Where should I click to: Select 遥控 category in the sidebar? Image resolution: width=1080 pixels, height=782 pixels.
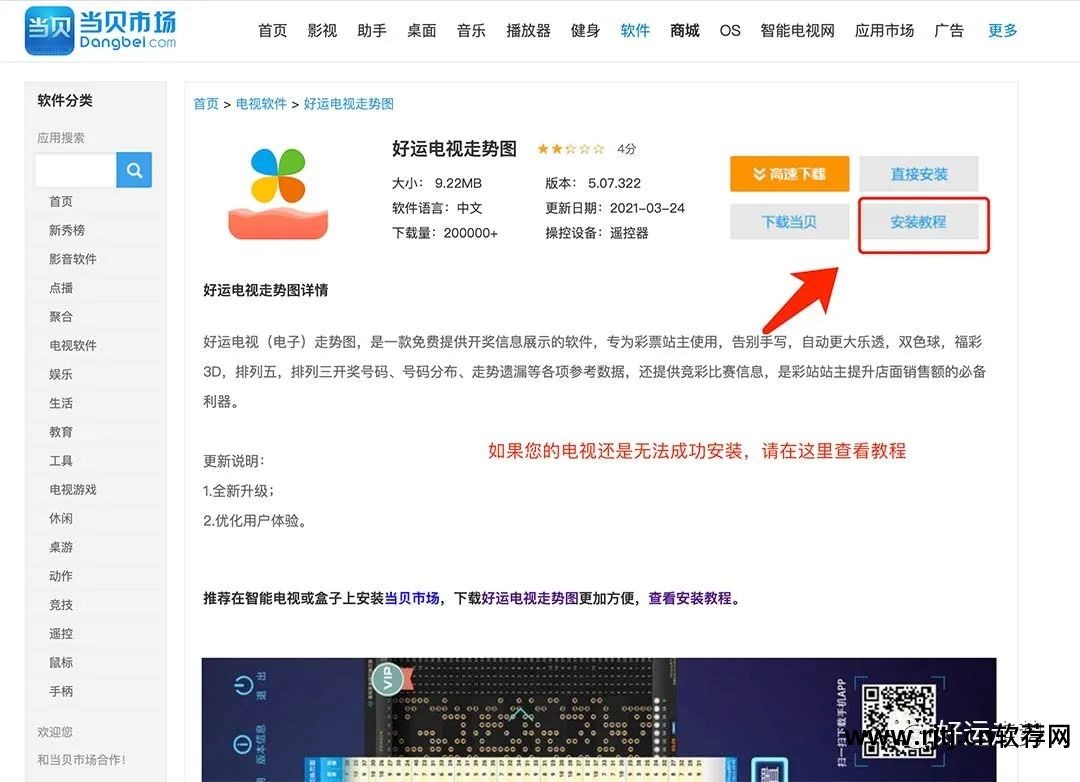coord(60,633)
